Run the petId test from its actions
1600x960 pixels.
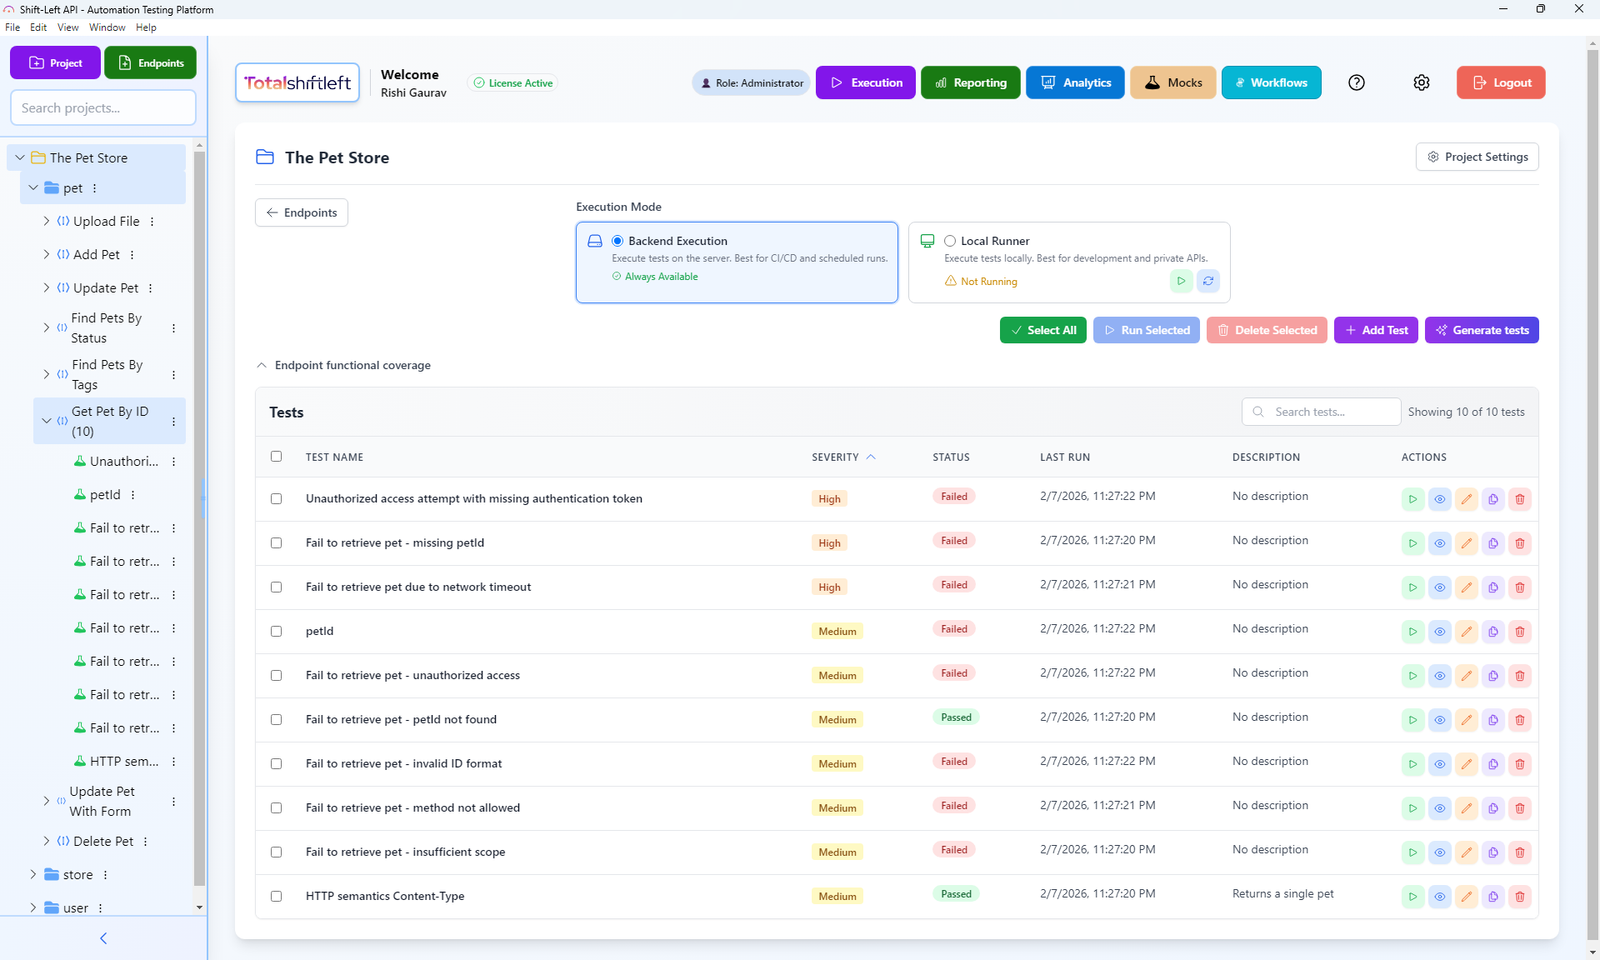(1413, 631)
